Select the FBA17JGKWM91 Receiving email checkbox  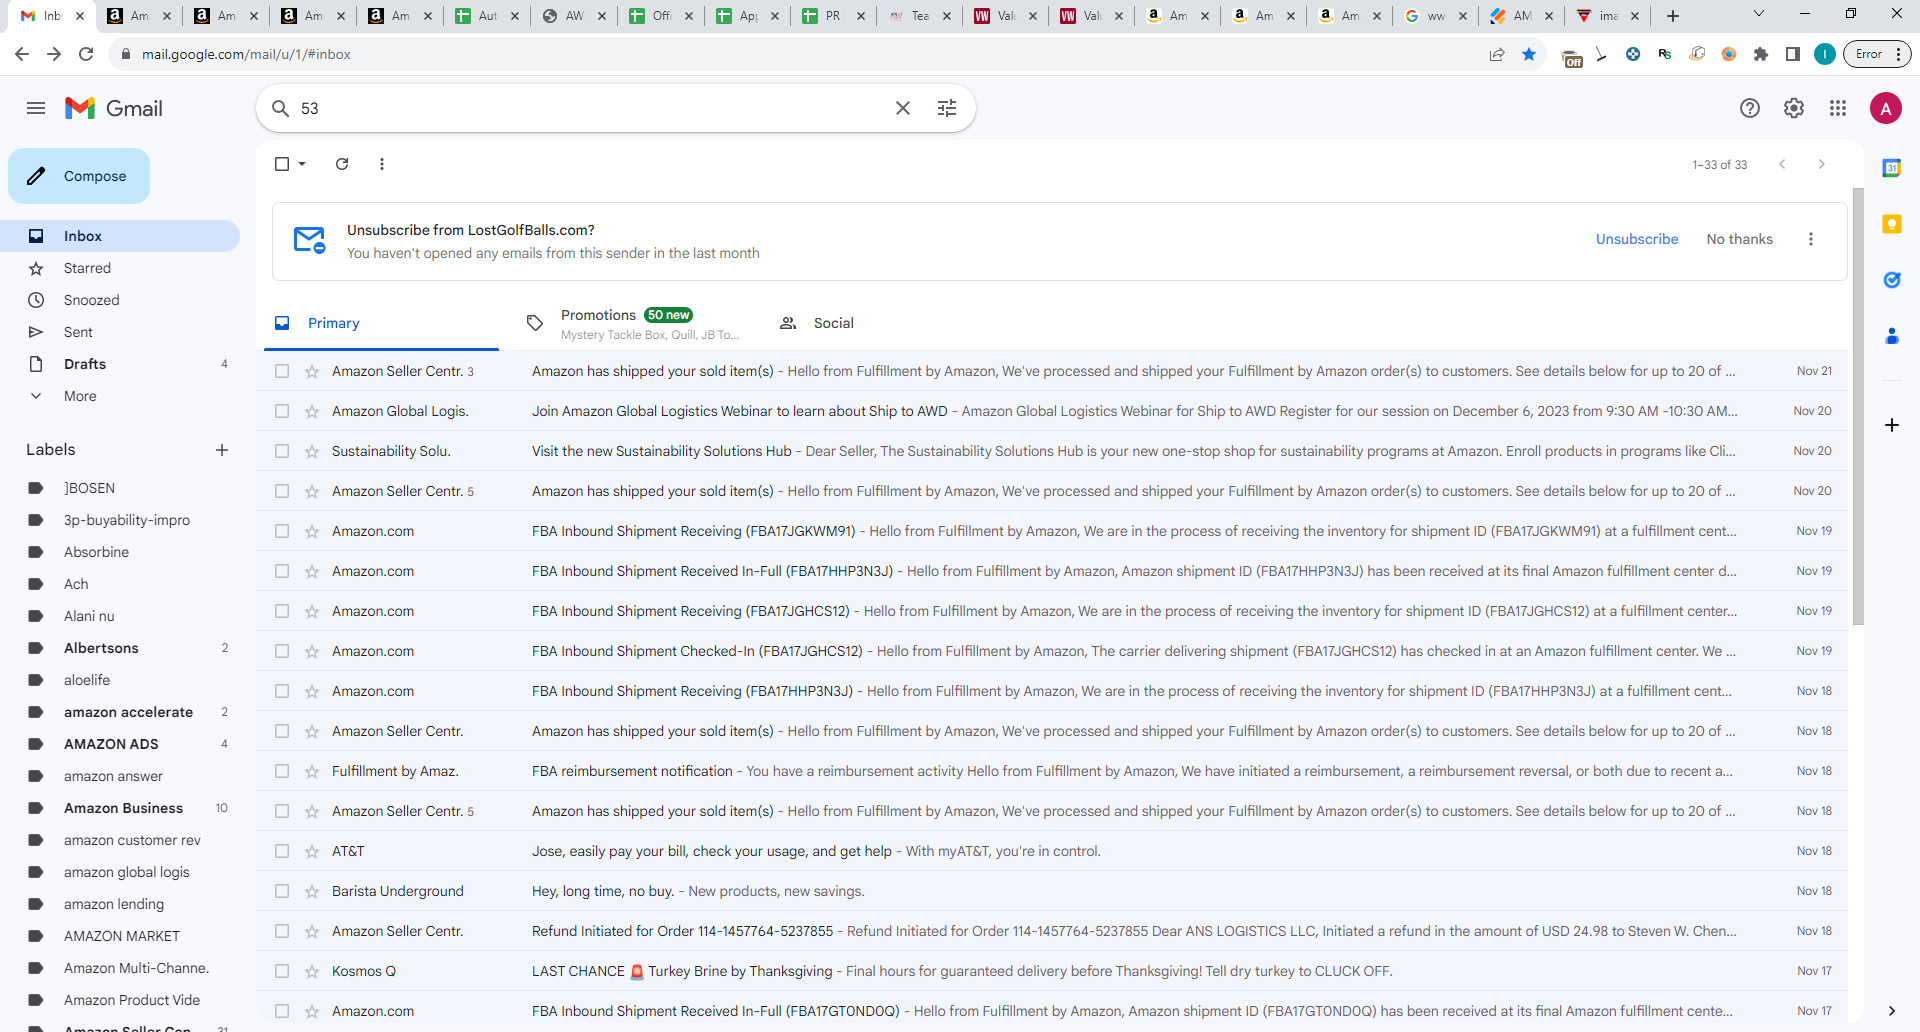click(282, 531)
